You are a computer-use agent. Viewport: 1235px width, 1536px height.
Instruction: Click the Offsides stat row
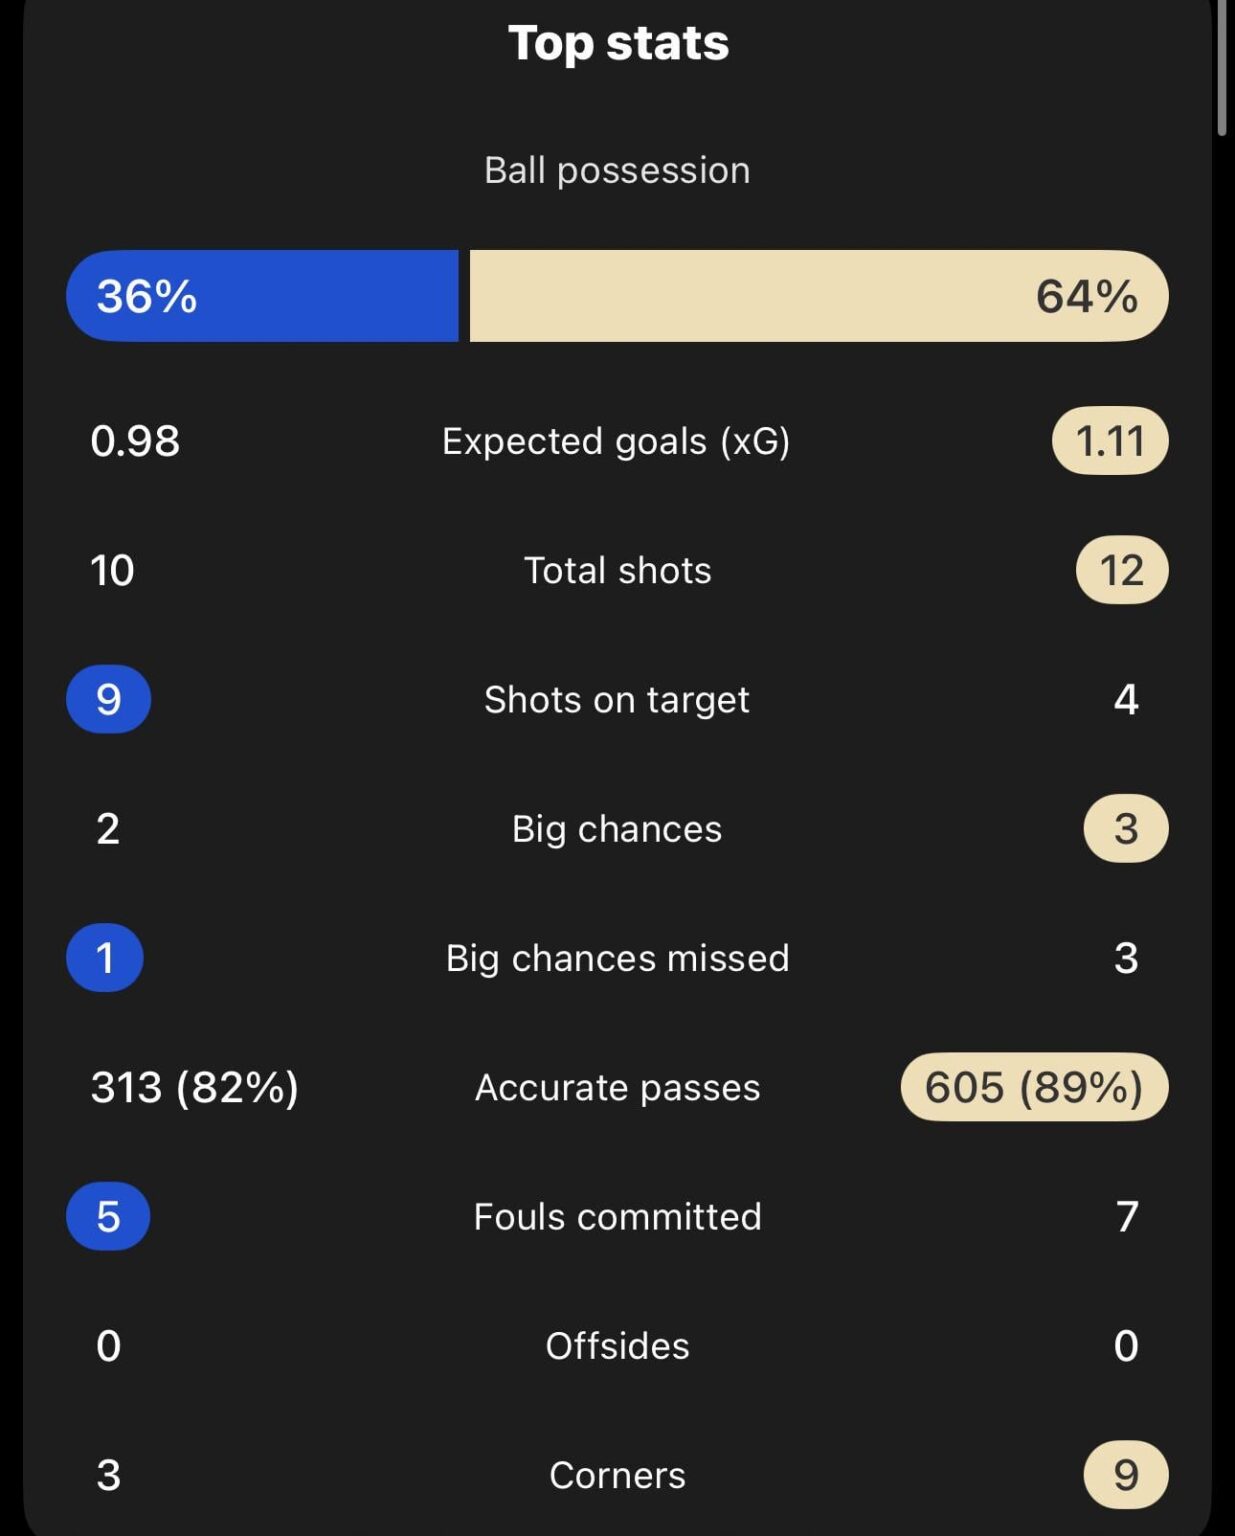(x=617, y=1346)
